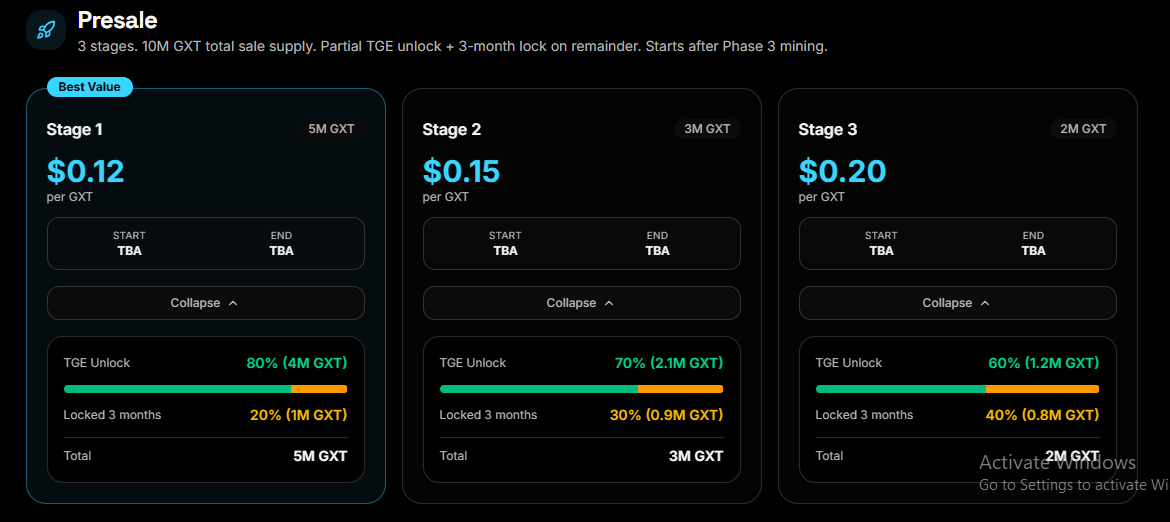
Task: Click the 5M GXT badge in Stage 1 header
Action: pos(331,129)
